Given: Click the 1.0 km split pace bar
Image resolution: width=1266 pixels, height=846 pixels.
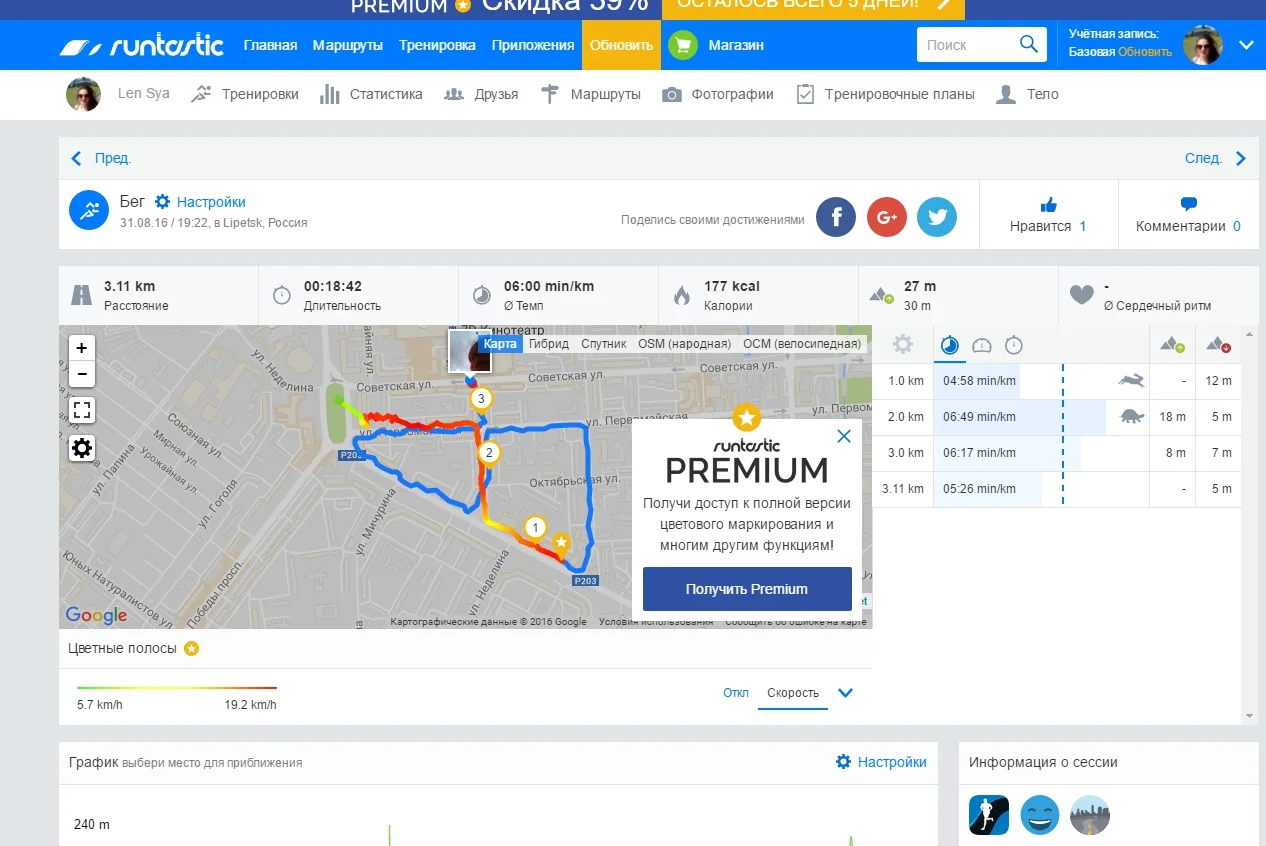Looking at the screenshot, I should (976, 381).
